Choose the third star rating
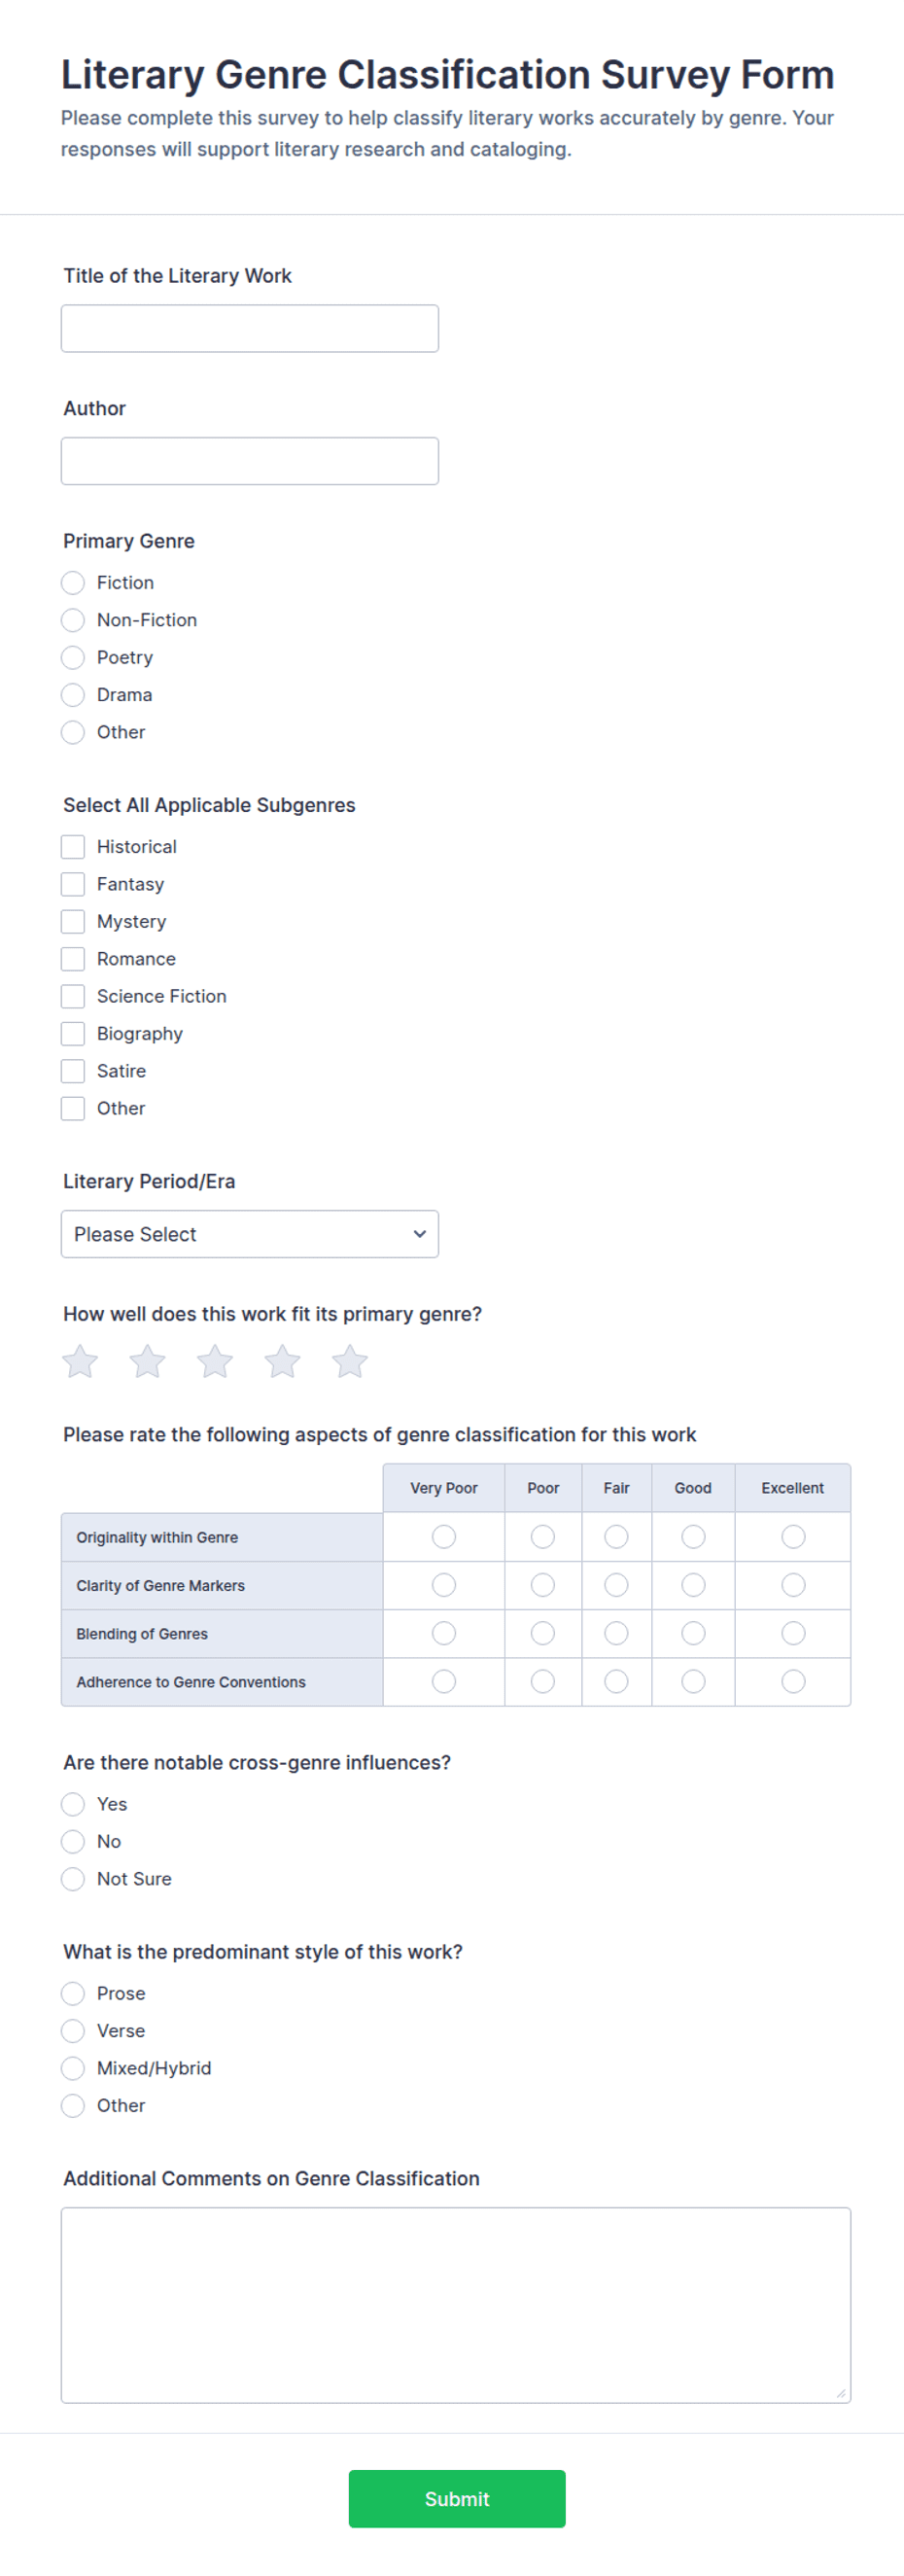 (x=215, y=1361)
